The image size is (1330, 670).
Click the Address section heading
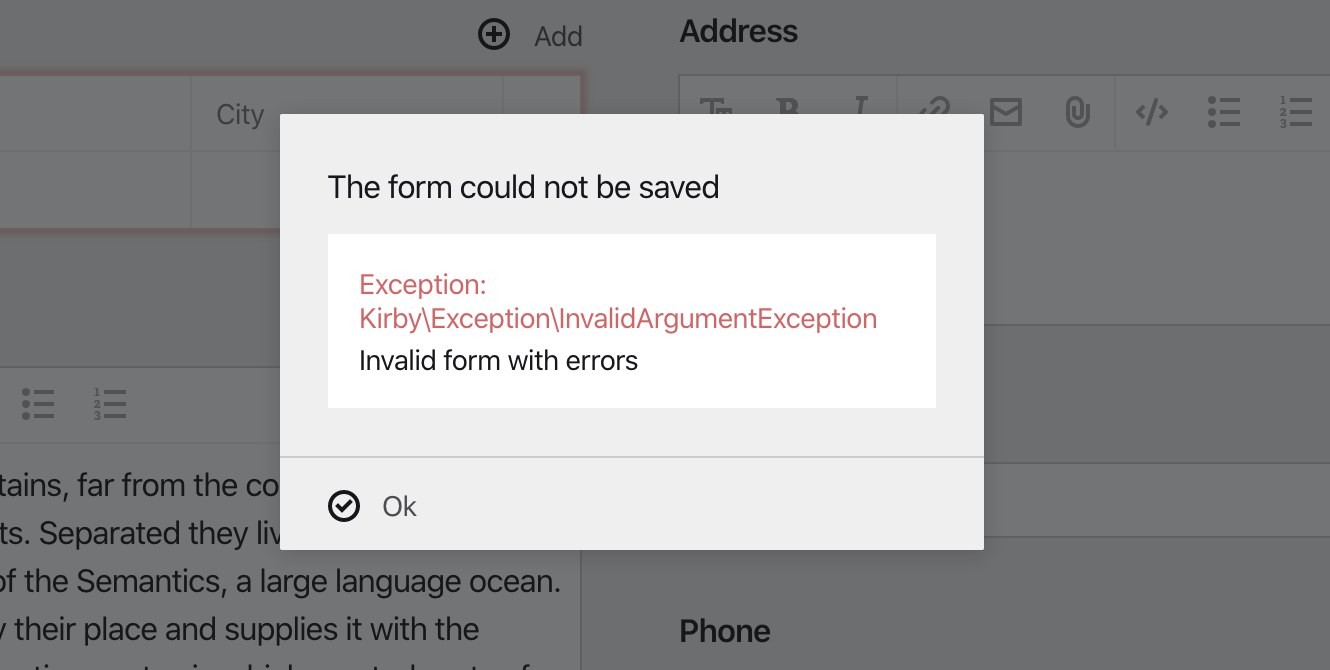pyautogui.click(x=738, y=31)
